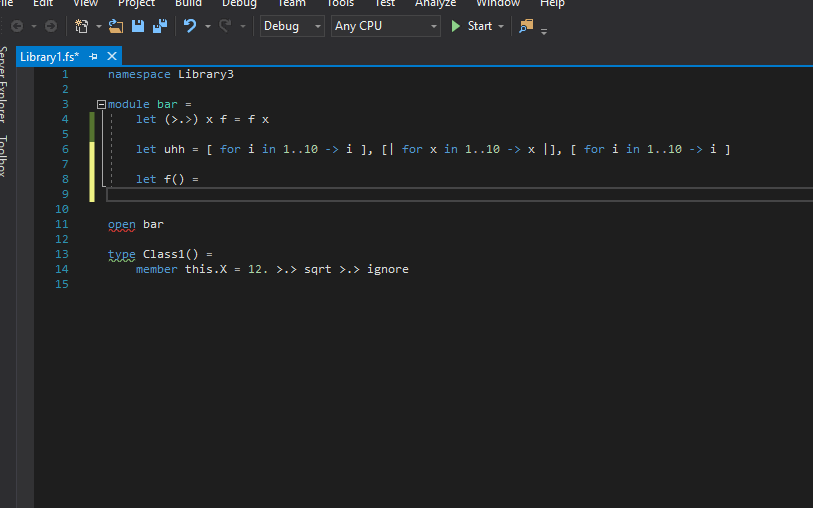Click the 'Class1()' text on line 13
The height and width of the screenshot is (508, 813).
point(171,254)
